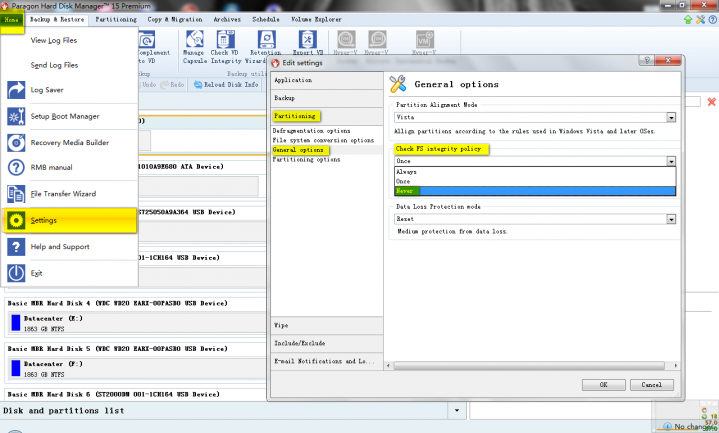Click the scrollbar left arrow in settings
This screenshot has width=719, height=433.
(388, 366)
